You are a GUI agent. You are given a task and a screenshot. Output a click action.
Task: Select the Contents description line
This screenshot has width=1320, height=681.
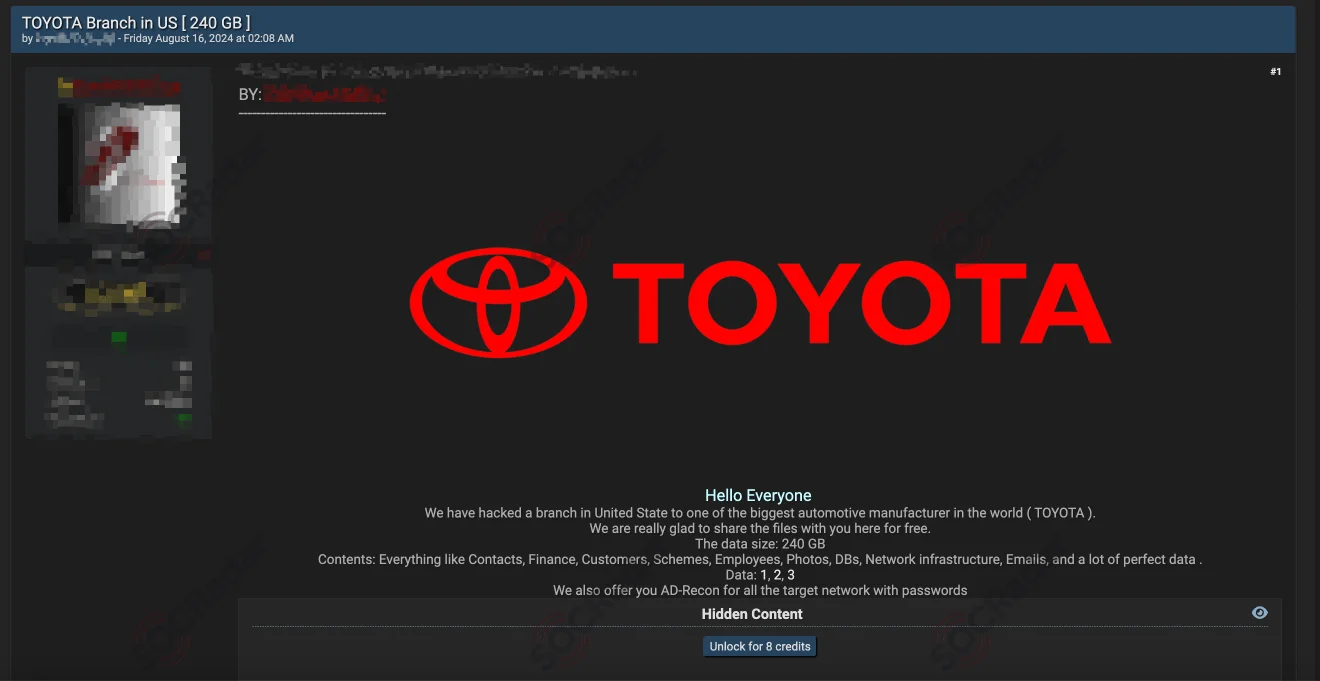pos(760,559)
